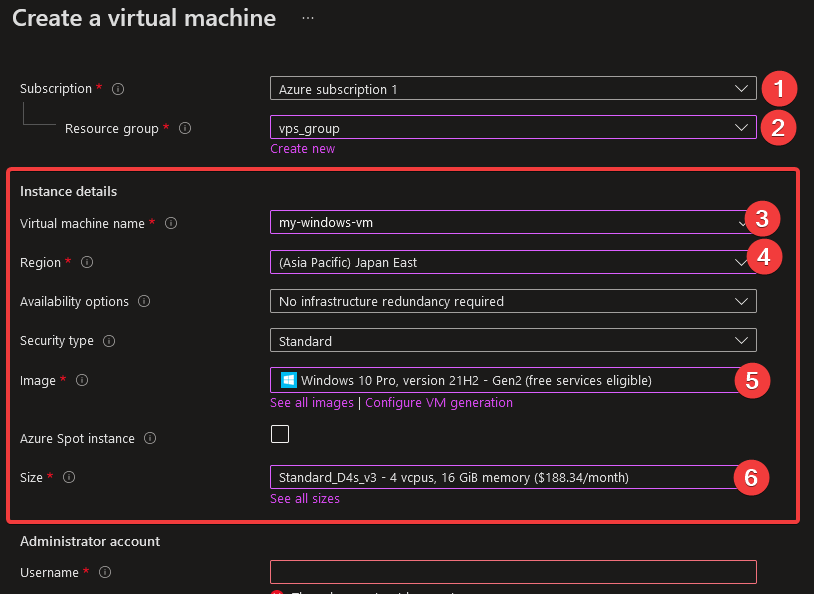Open the Region dropdown
The height and width of the screenshot is (594, 814).
click(x=513, y=262)
